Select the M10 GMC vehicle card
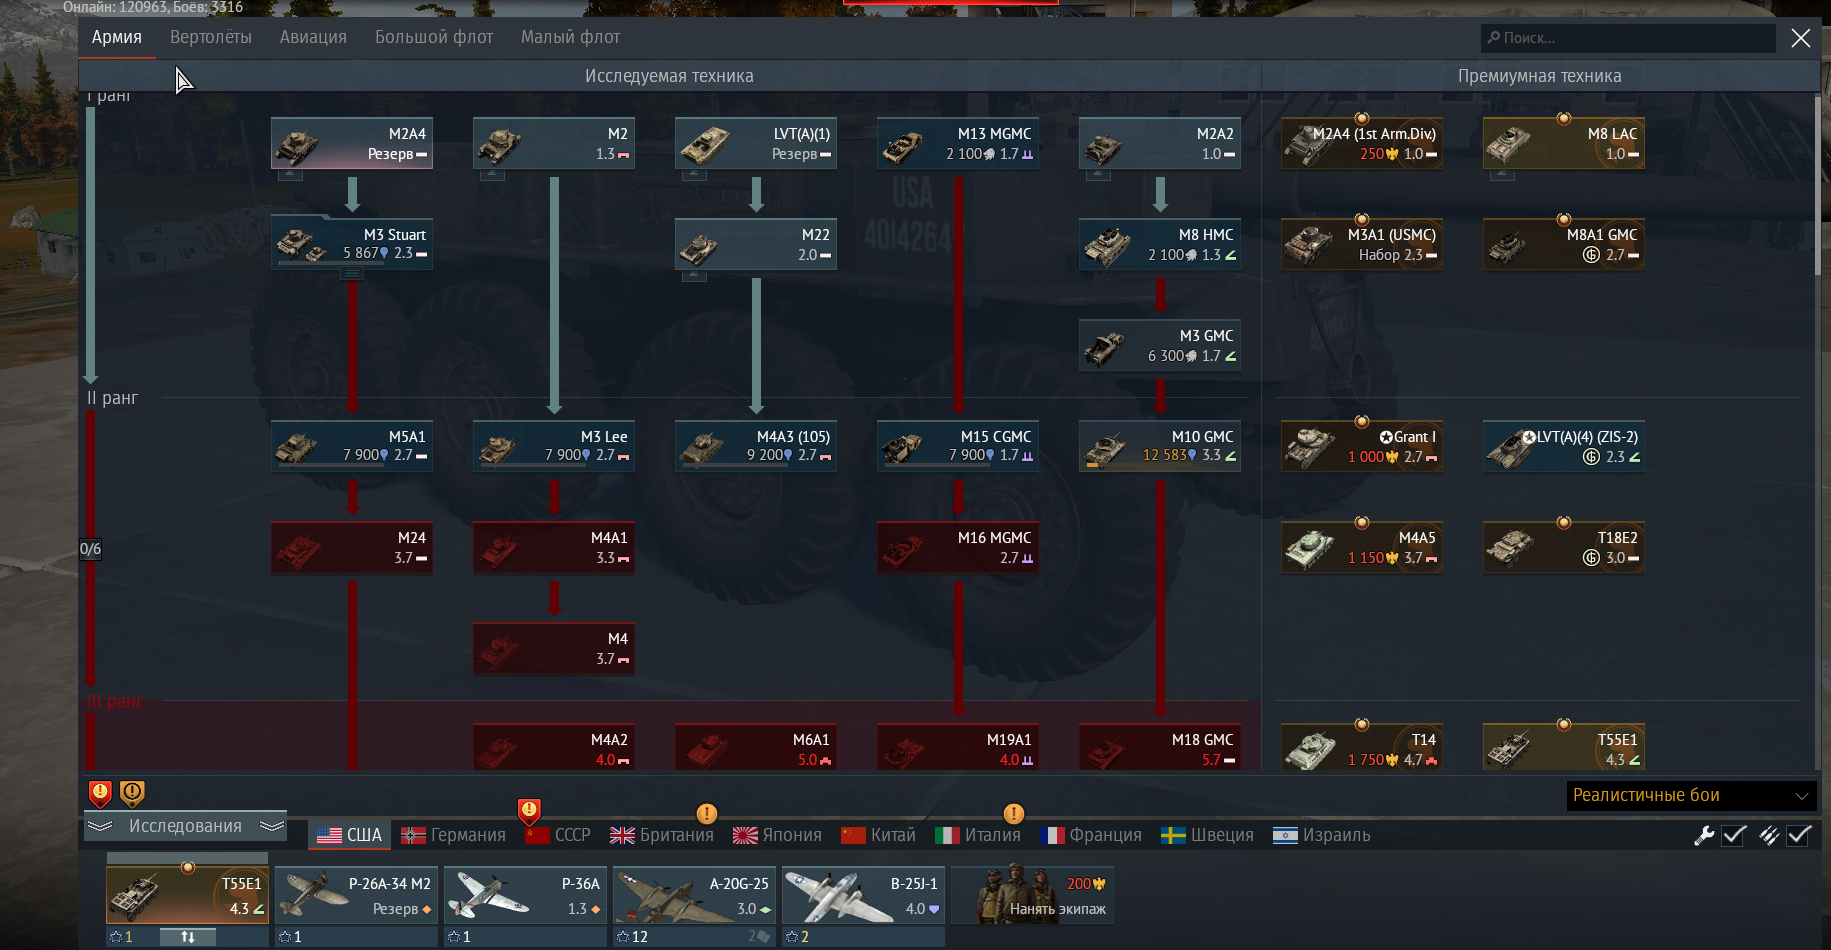This screenshot has height=950, width=1831. 1160,446
